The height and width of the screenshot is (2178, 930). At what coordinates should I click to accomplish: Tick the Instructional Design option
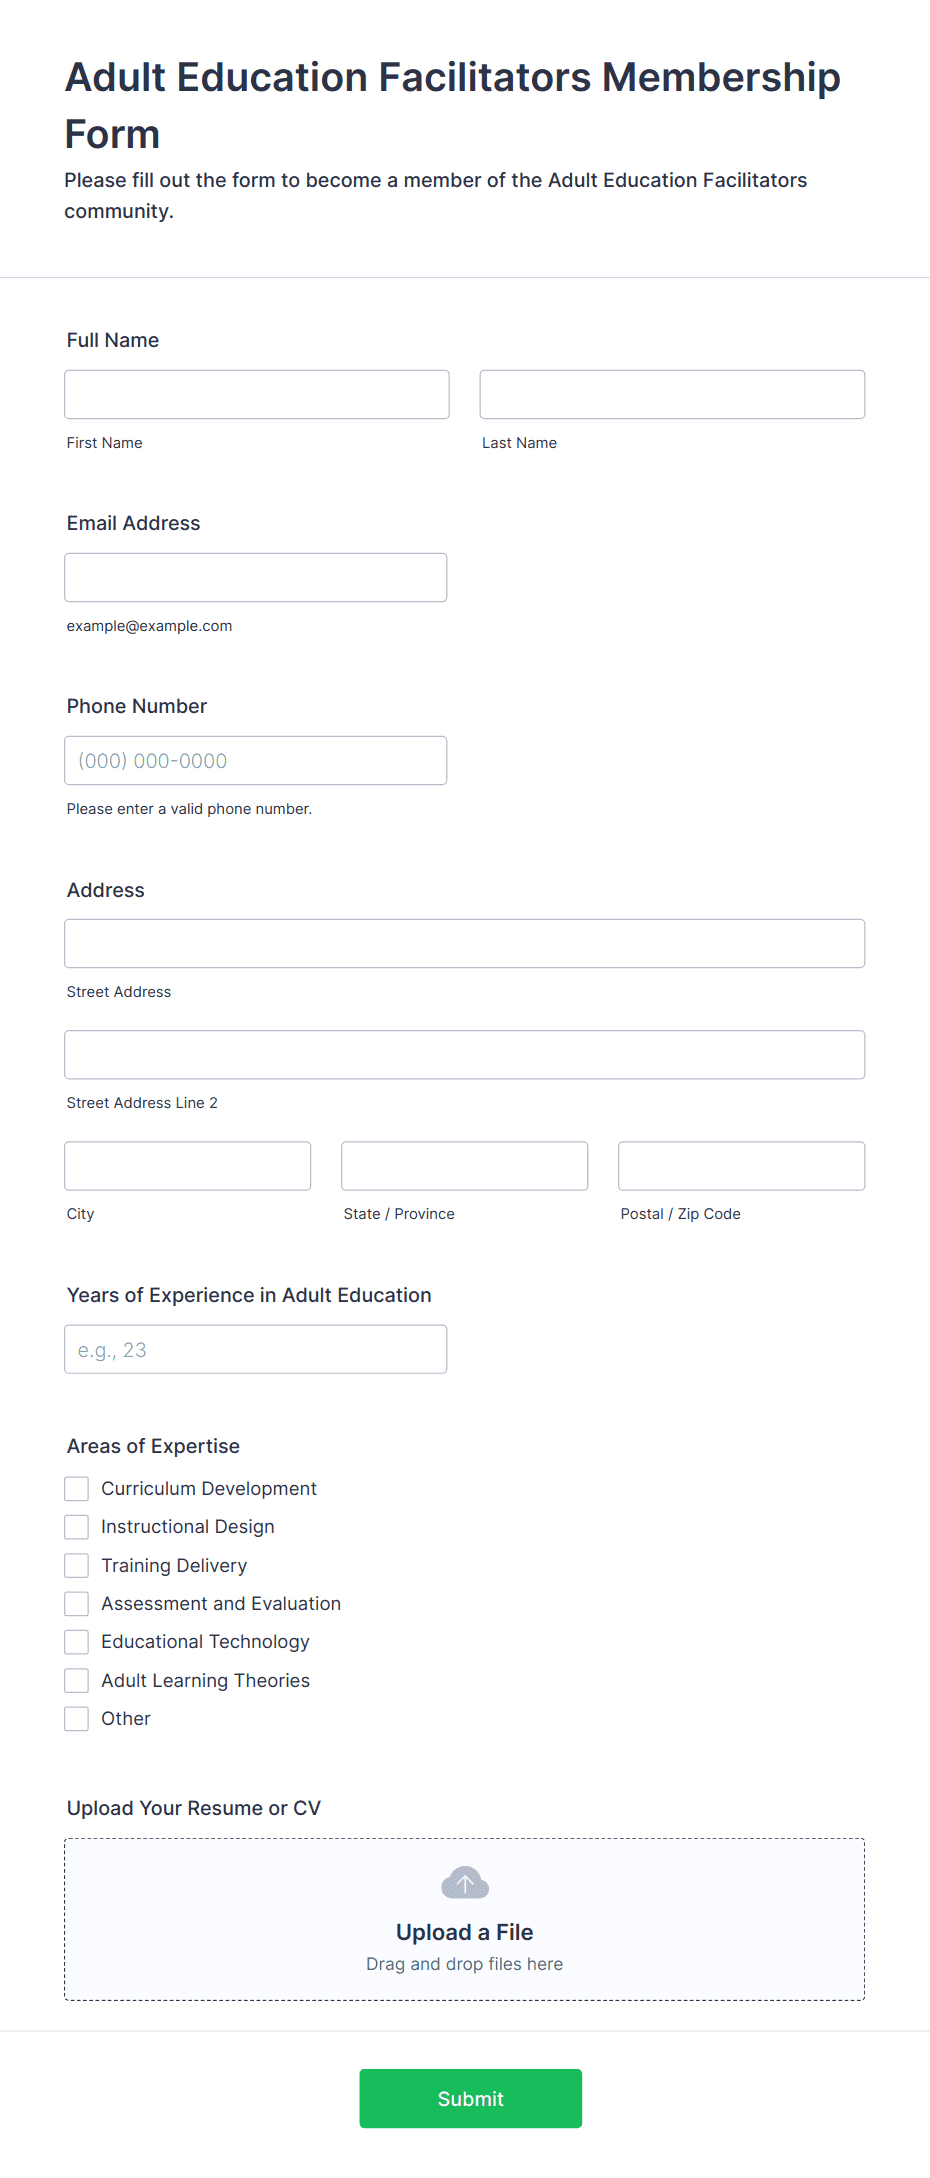point(77,1526)
